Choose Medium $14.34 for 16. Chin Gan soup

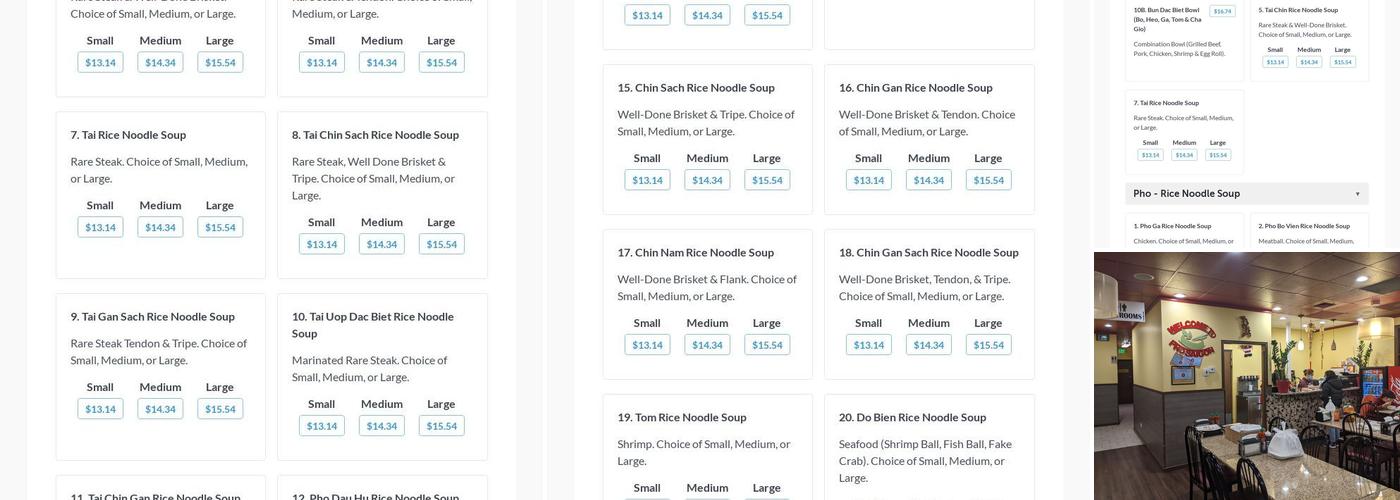(928, 180)
